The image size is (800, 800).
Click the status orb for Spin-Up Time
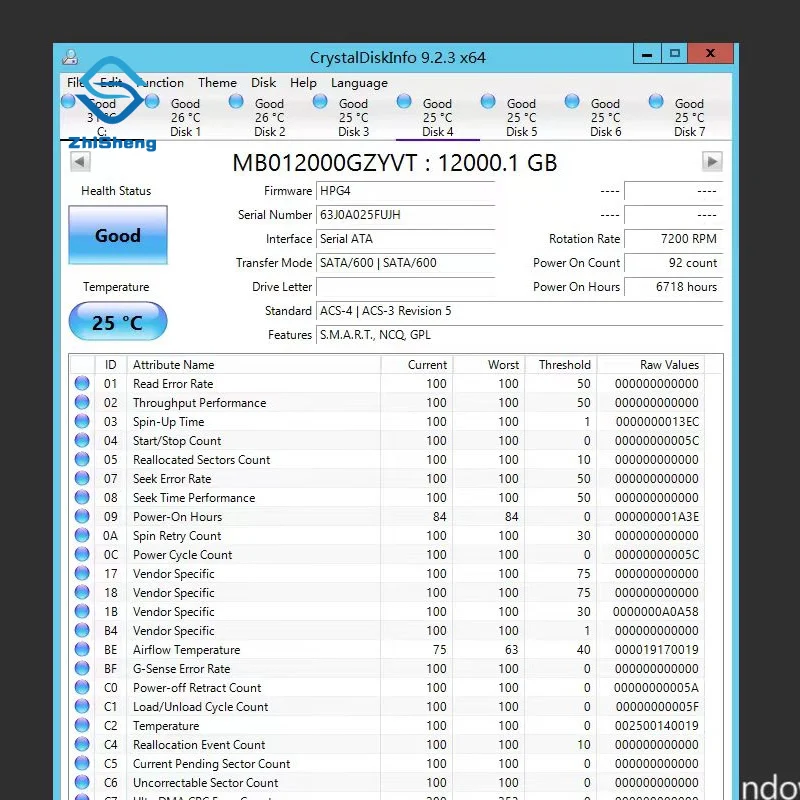pos(82,421)
